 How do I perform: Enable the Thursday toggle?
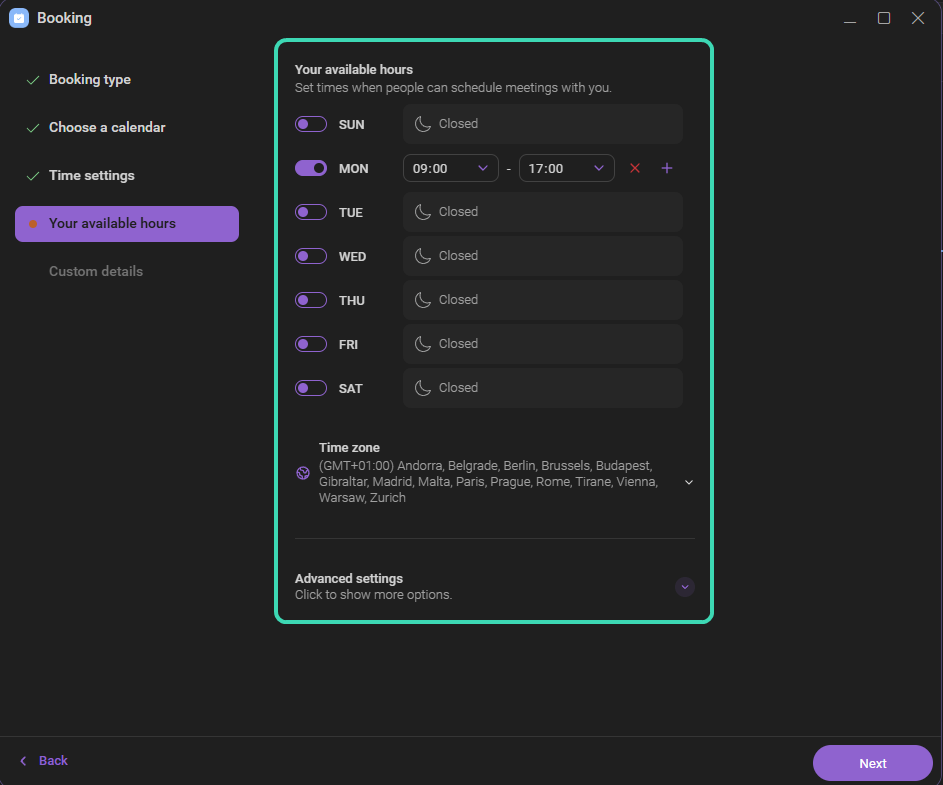click(311, 300)
